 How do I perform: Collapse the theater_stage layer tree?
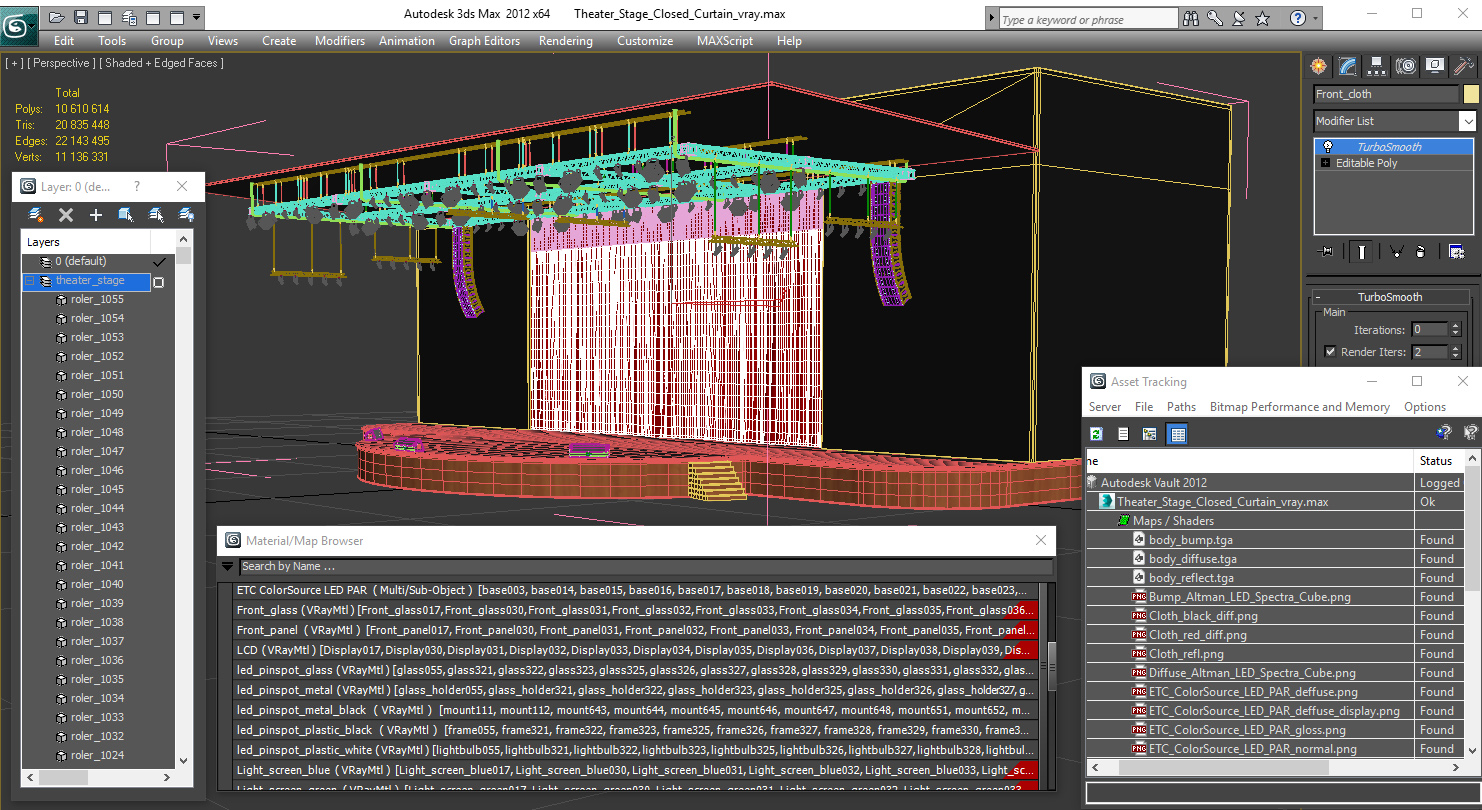pos(29,281)
